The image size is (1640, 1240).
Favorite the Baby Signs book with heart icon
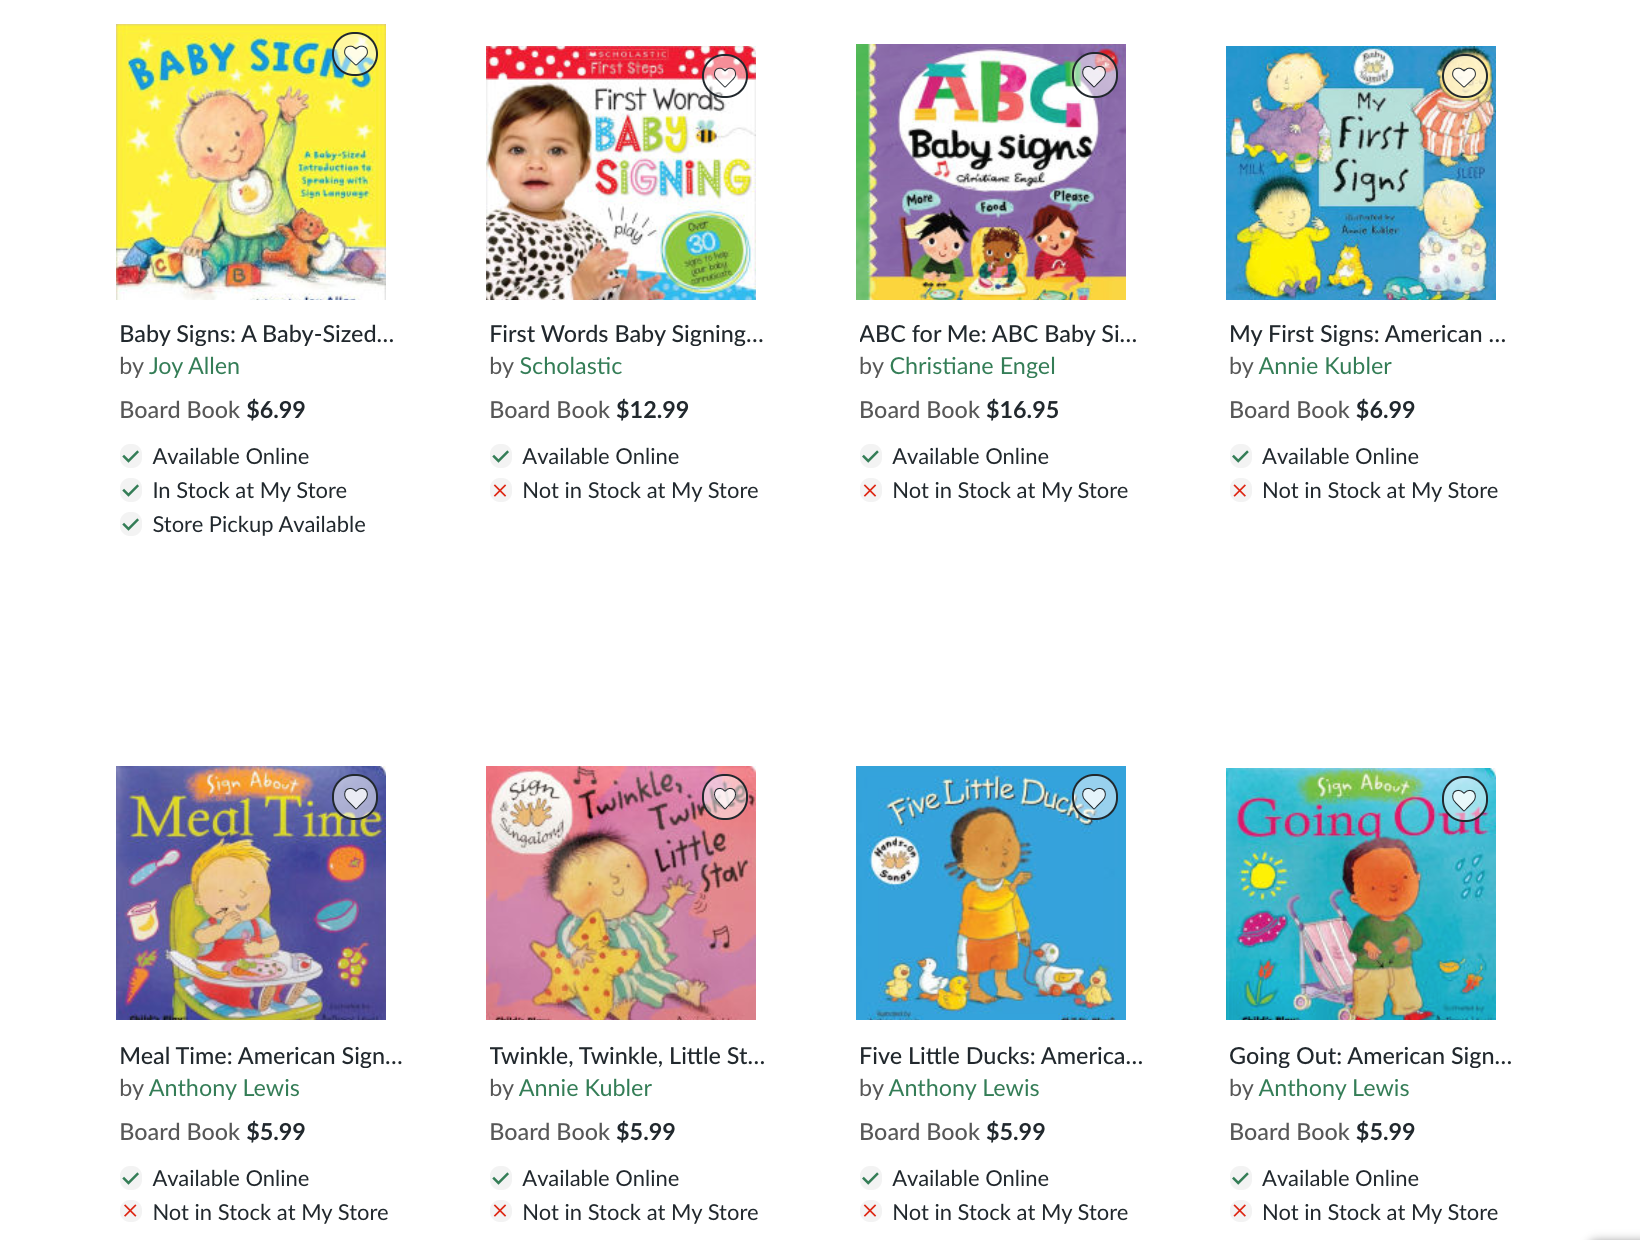click(x=355, y=55)
